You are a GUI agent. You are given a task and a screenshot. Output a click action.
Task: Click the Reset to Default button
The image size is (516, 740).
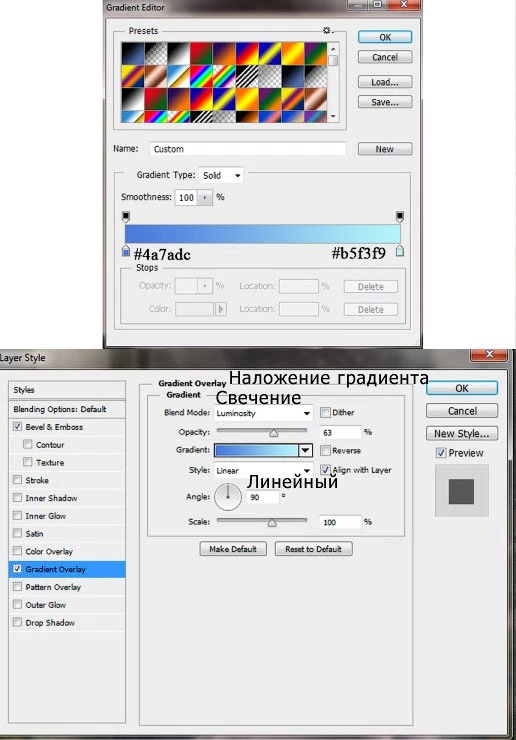point(313,549)
